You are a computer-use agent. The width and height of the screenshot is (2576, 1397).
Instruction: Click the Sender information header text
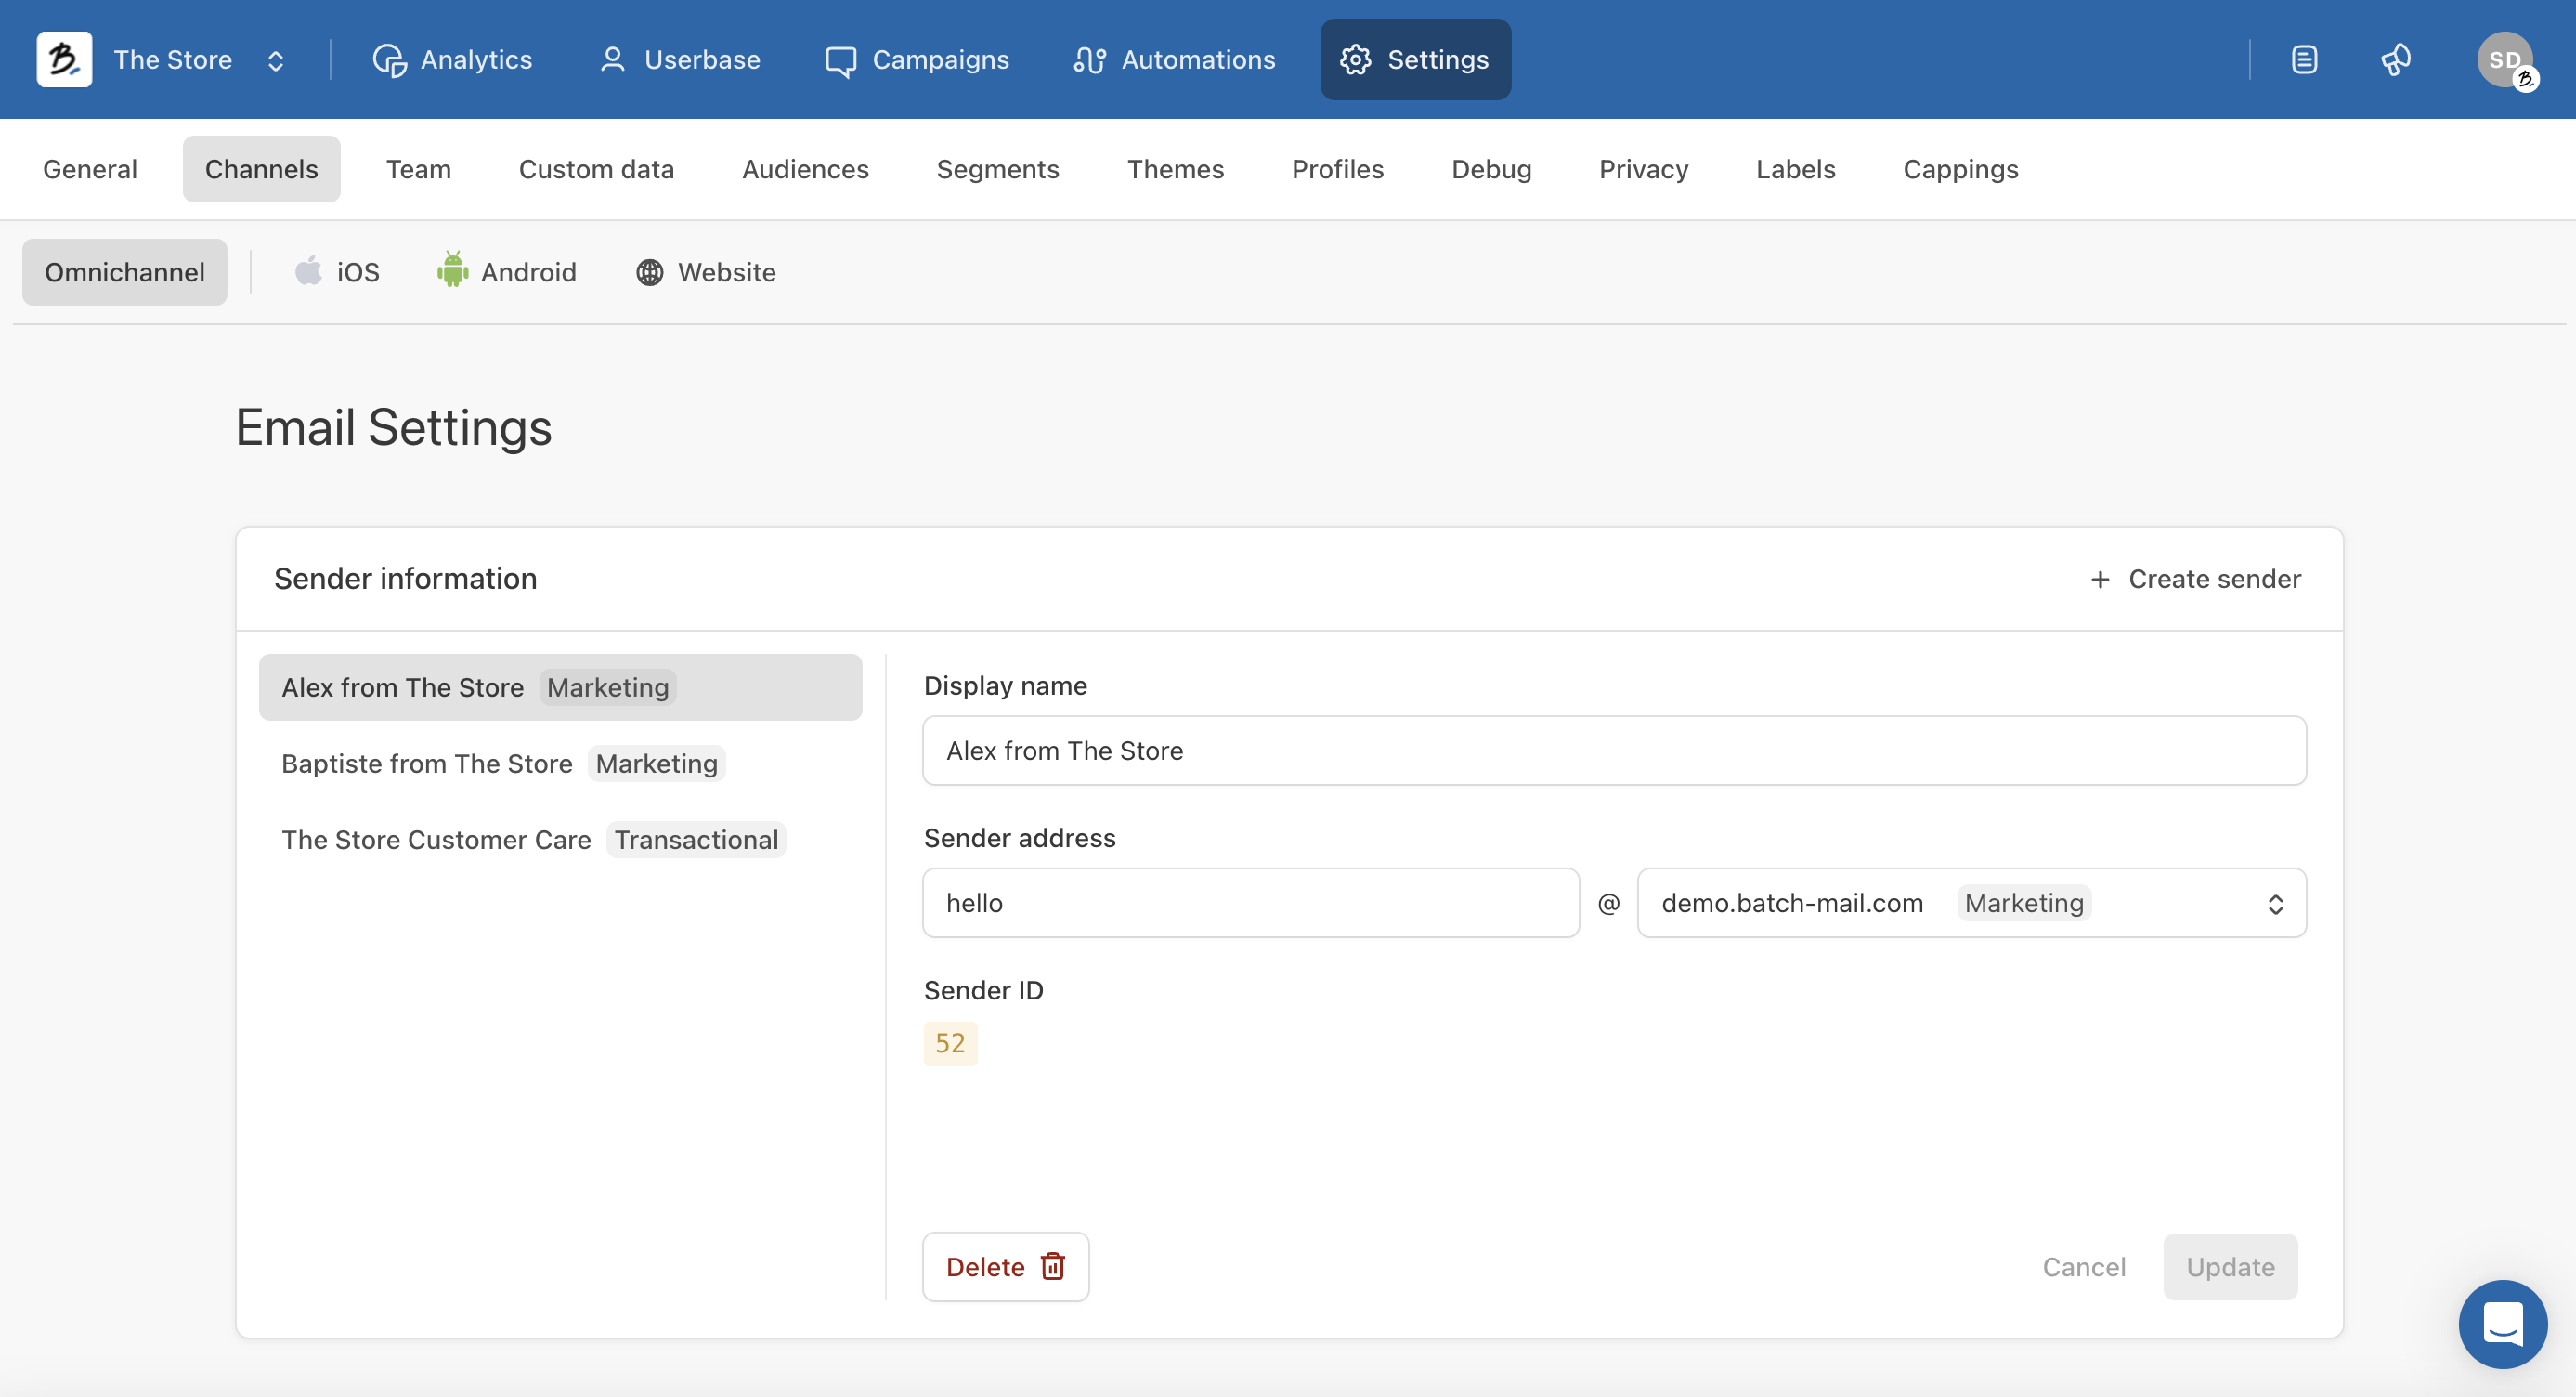click(405, 578)
